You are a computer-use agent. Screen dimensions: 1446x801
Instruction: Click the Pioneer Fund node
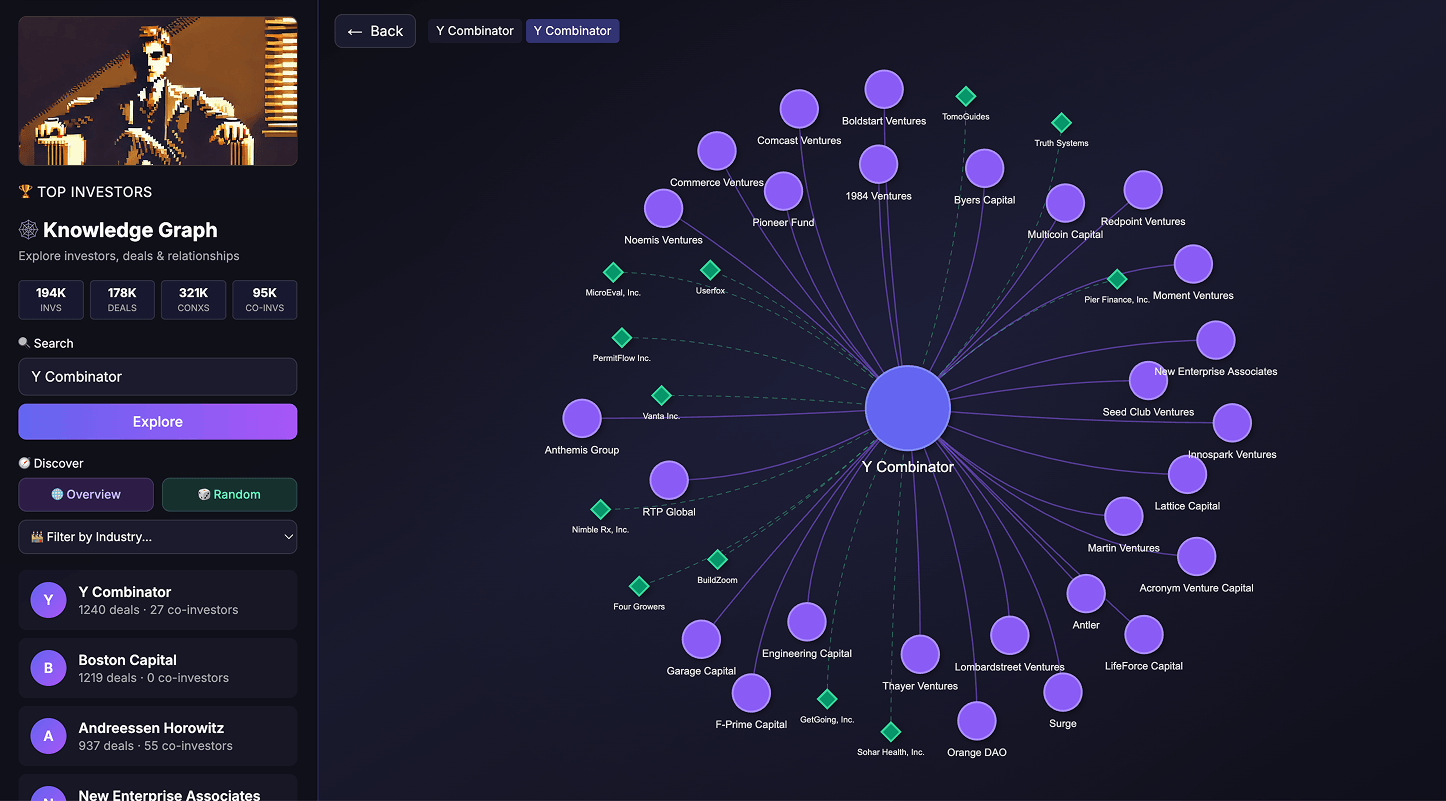click(784, 191)
